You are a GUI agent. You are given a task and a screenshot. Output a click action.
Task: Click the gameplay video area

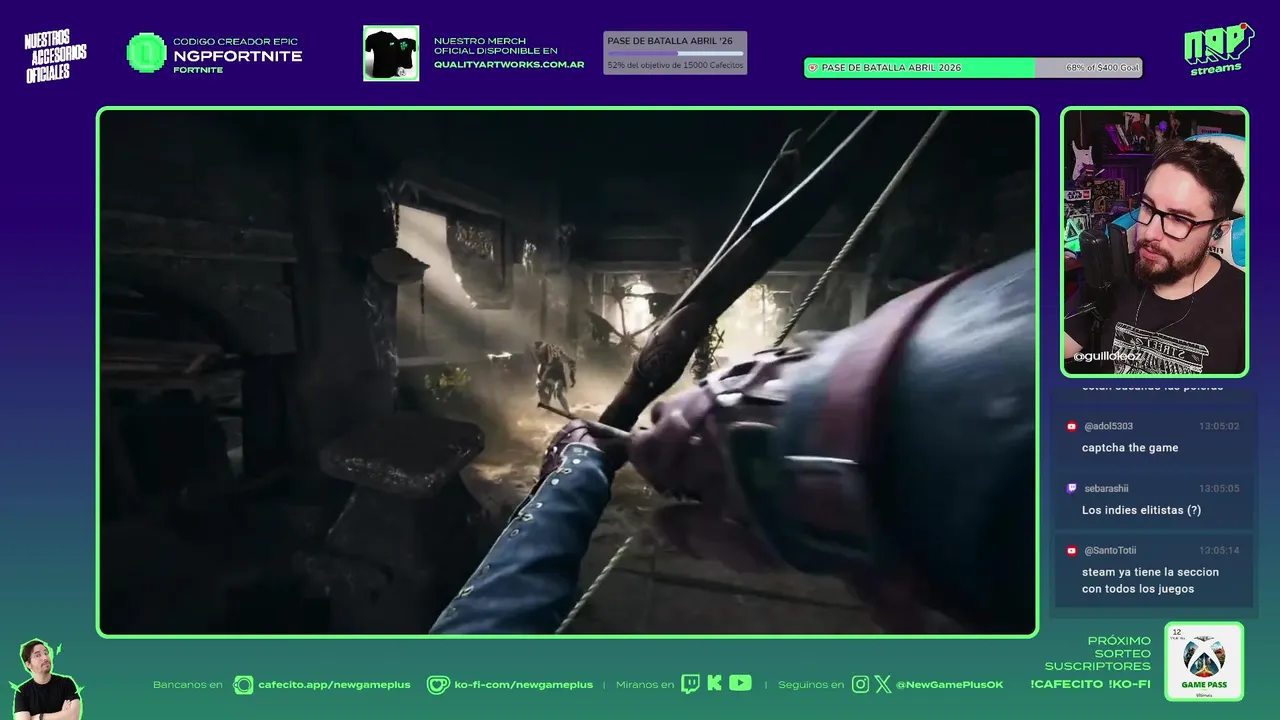pyautogui.click(x=567, y=372)
